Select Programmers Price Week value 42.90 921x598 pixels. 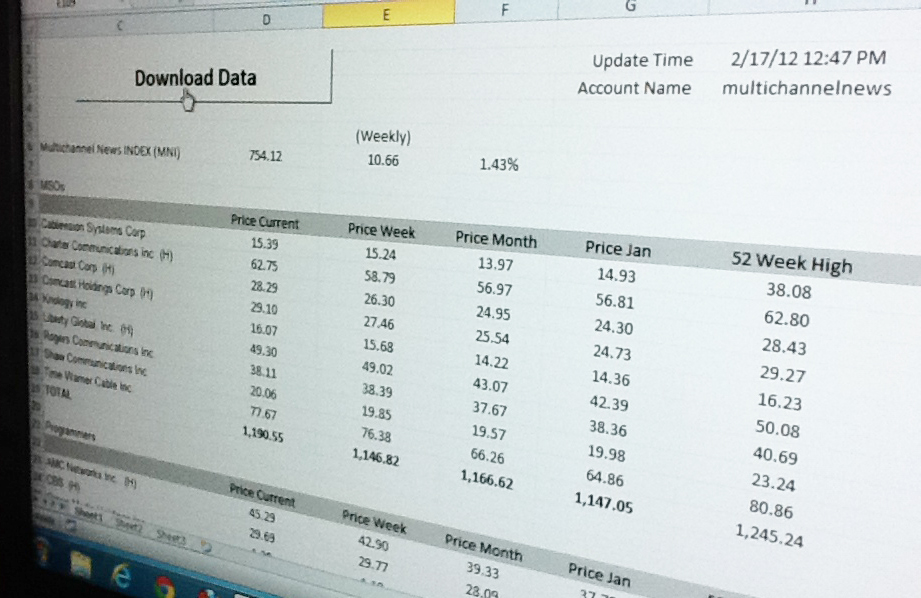click(x=373, y=543)
